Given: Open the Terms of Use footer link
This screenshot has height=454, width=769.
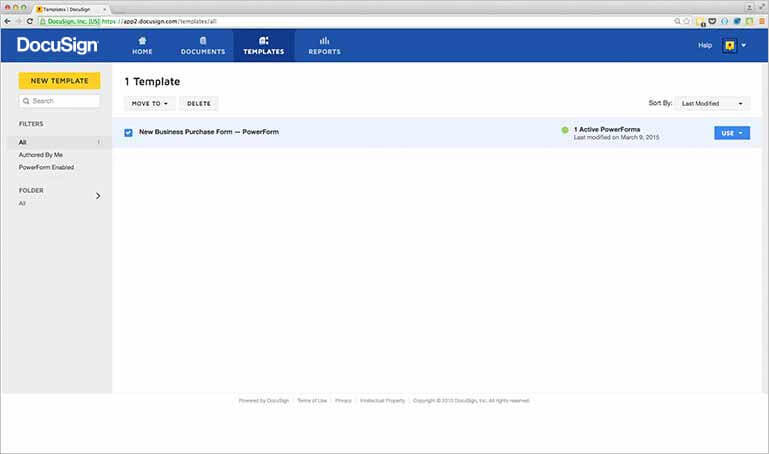Looking at the screenshot, I should tap(312, 400).
